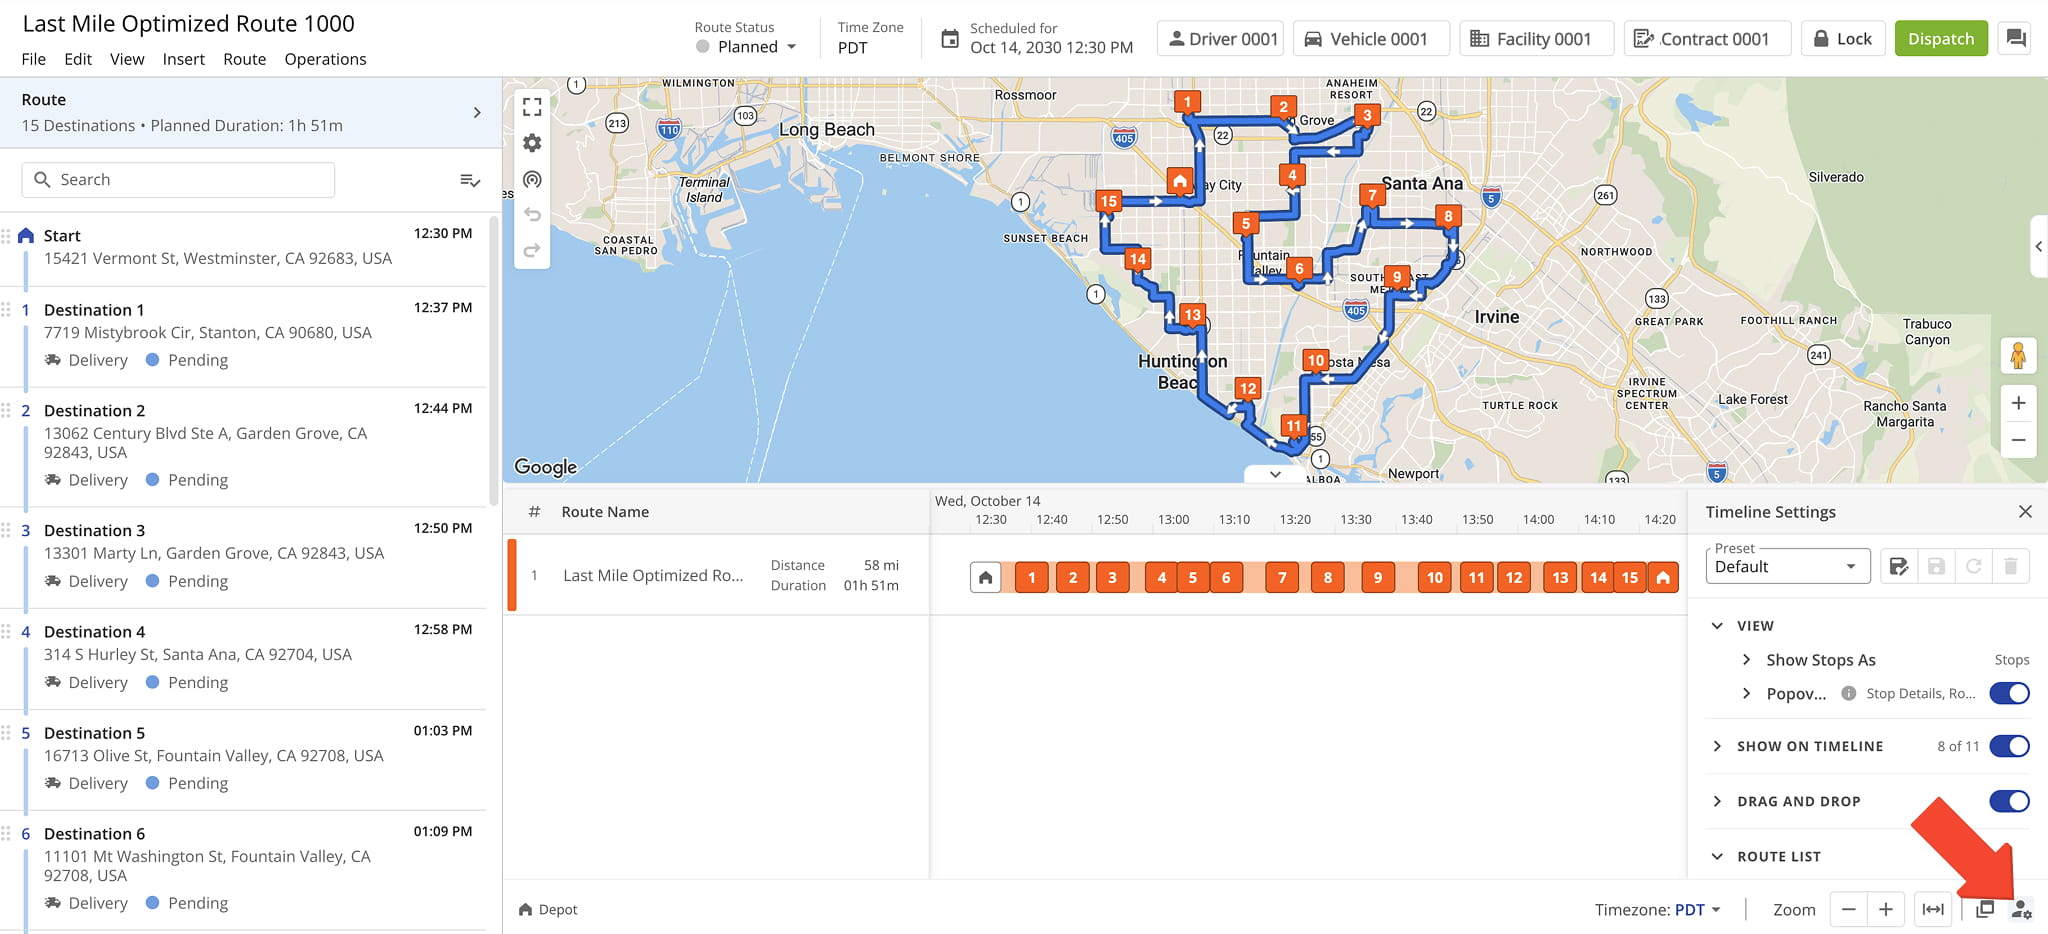Screen dimensions: 2048x934
Task: Click the map tracking radar icon
Action: point(532,179)
